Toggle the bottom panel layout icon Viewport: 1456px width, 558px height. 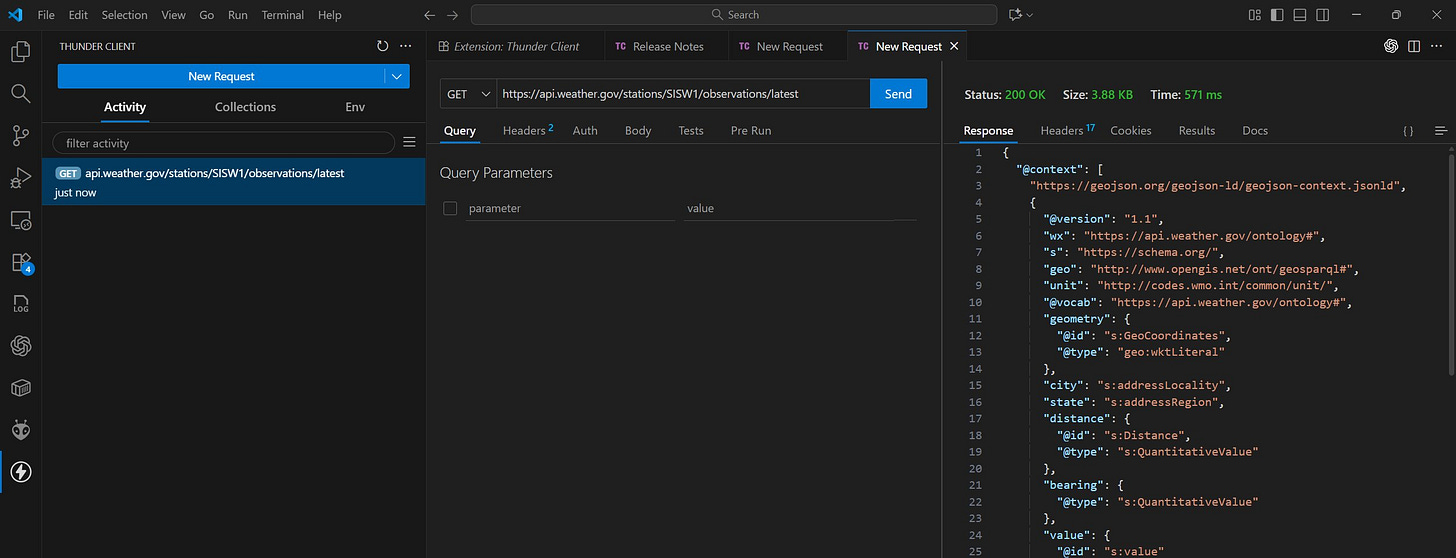click(x=1300, y=15)
